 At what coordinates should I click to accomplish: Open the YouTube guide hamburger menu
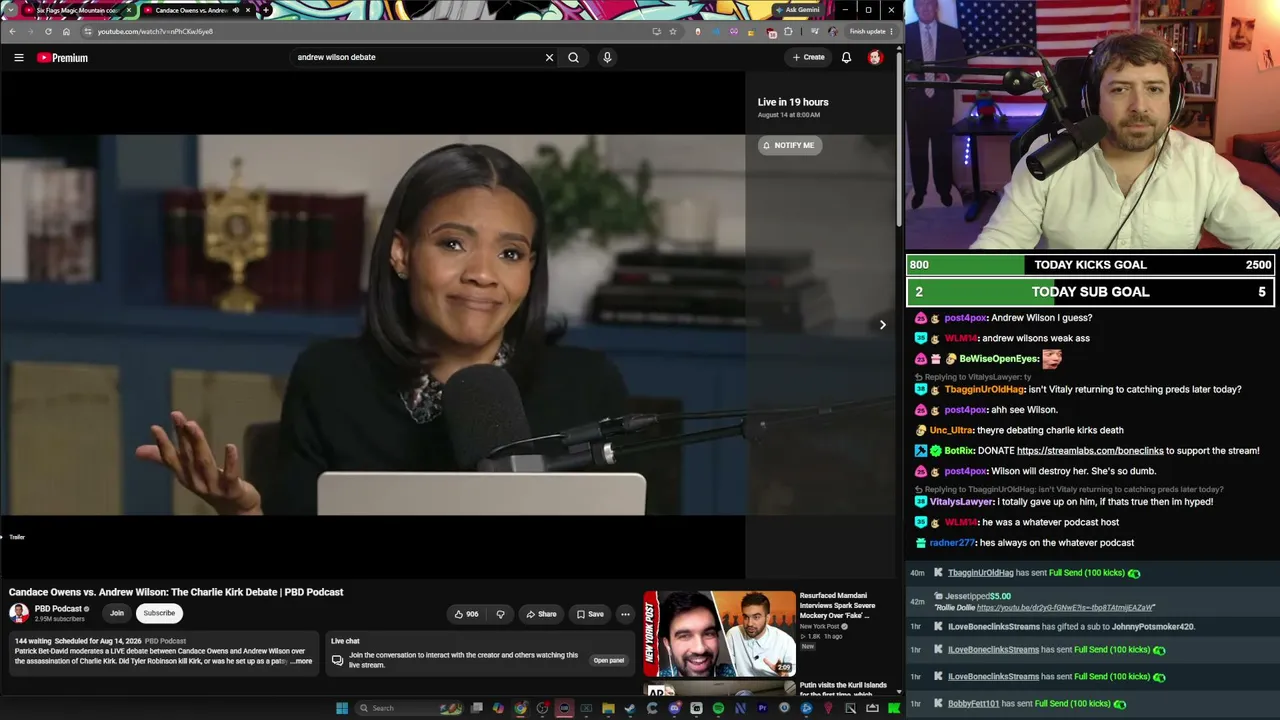[x=18, y=58]
